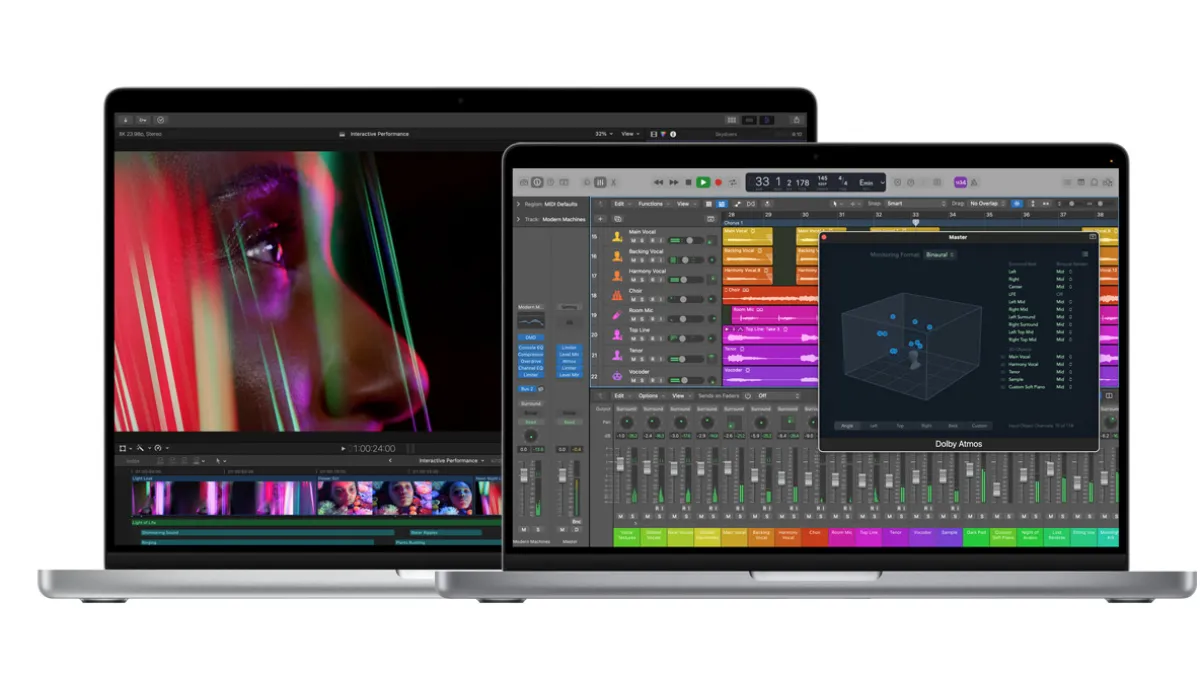Open the Final Cut zoom percentage dropdown
Image resolution: width=1200 pixels, height=675 pixels.
point(603,133)
